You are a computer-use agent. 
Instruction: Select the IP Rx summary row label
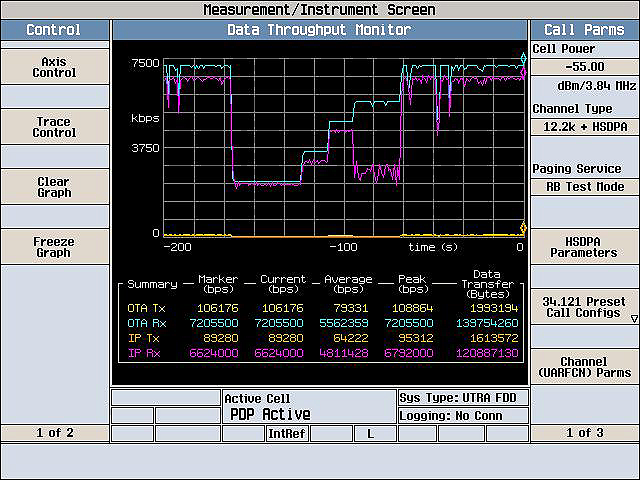[144, 353]
